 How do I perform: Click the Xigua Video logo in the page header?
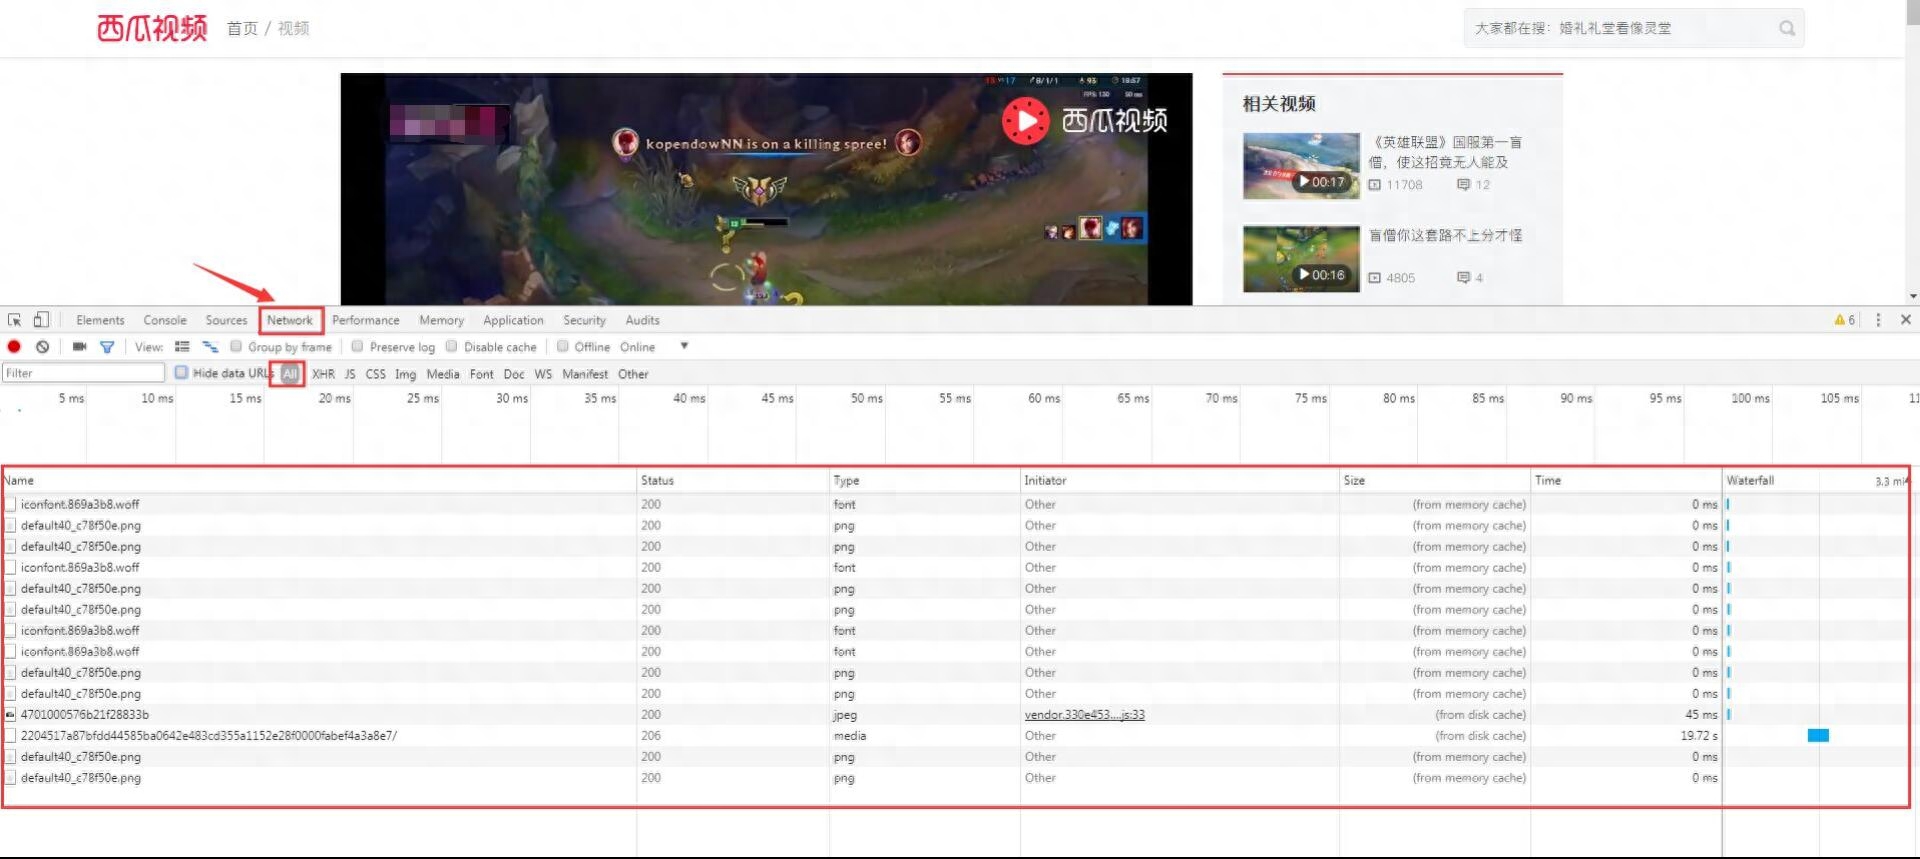pyautogui.click(x=152, y=28)
